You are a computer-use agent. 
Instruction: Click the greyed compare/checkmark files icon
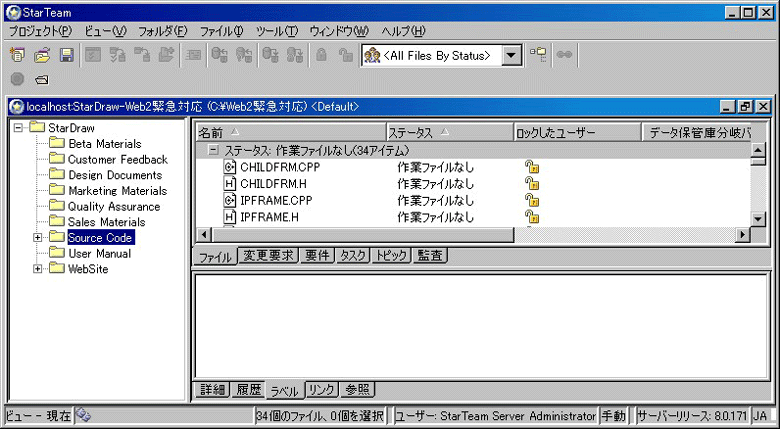(118, 55)
